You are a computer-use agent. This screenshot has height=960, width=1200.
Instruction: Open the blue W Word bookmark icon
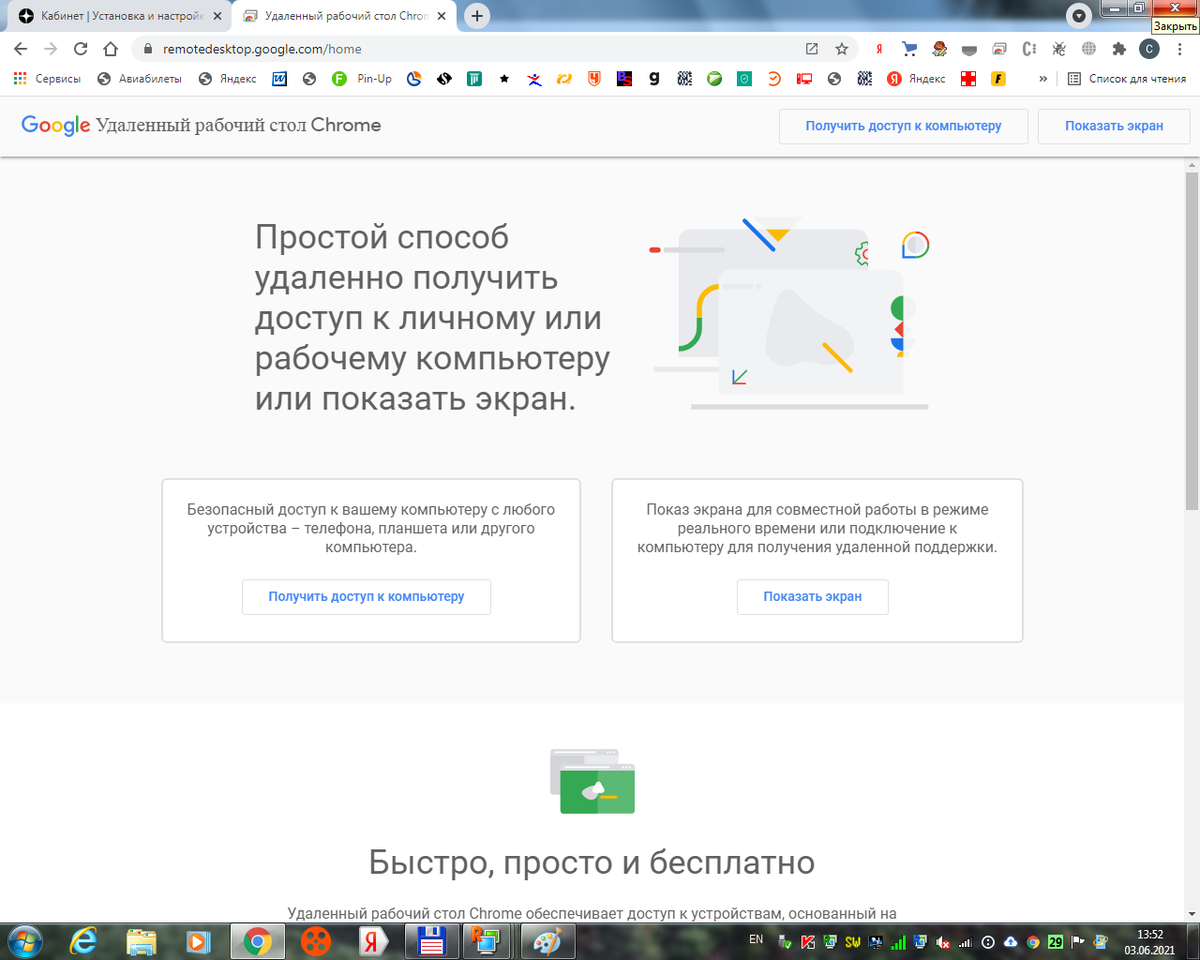280,79
